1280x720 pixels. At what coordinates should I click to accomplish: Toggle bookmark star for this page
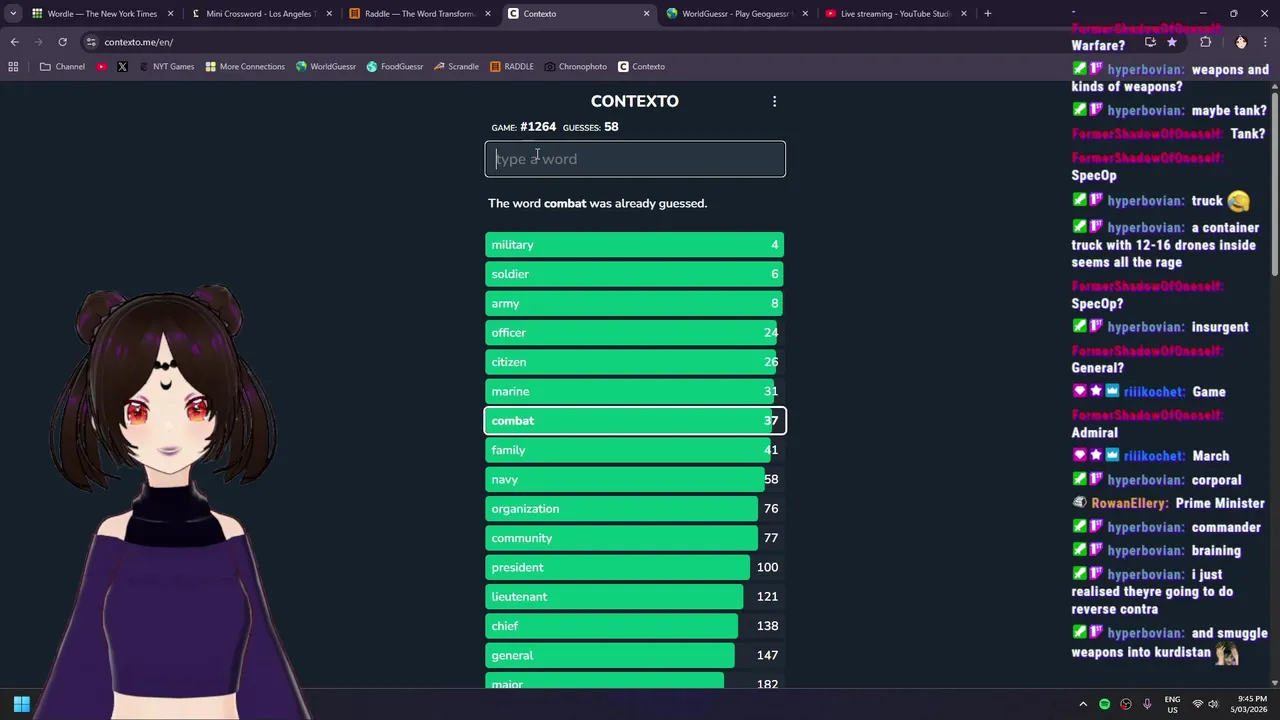pyautogui.click(x=1172, y=42)
